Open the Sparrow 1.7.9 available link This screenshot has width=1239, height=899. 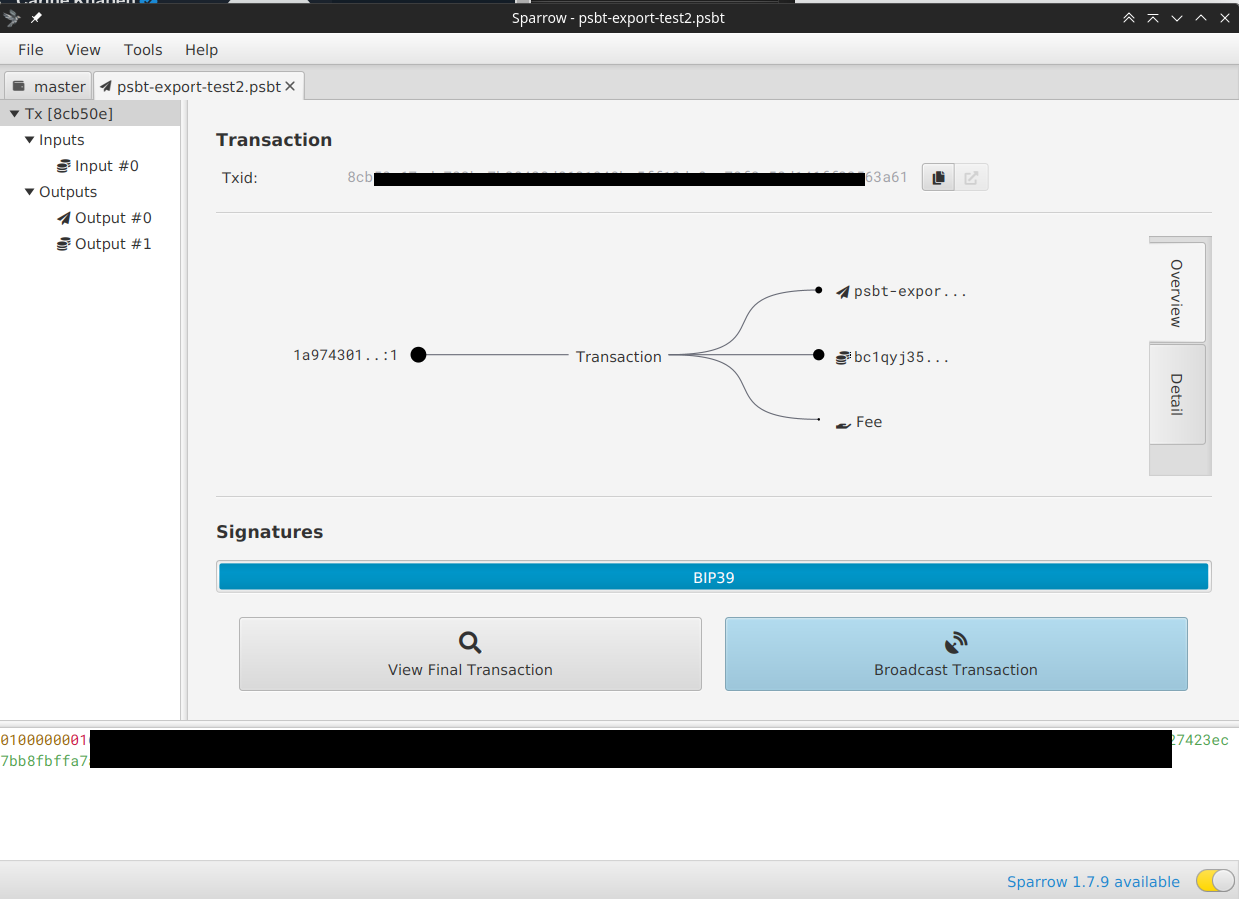pyautogui.click(x=1093, y=881)
